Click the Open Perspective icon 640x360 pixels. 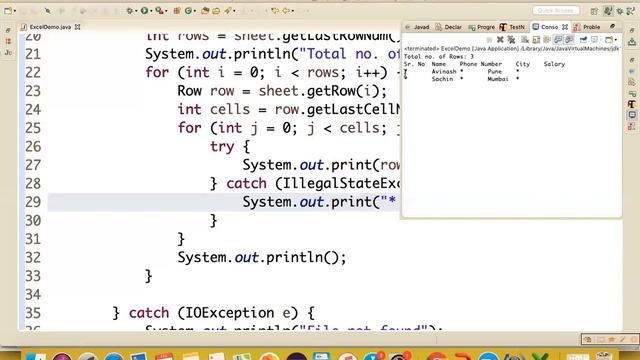tap(594, 11)
